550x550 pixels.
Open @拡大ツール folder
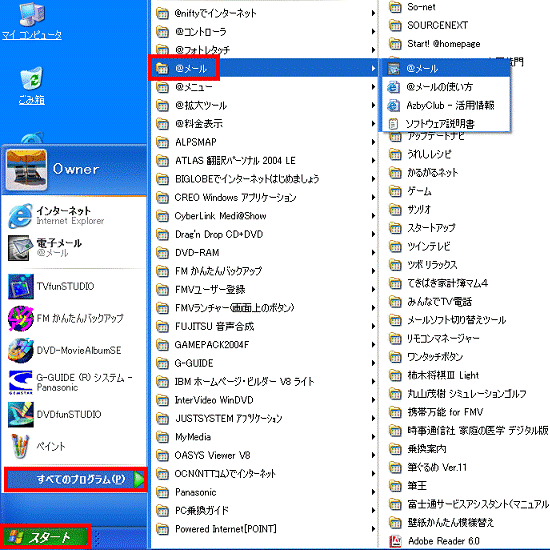265,105
